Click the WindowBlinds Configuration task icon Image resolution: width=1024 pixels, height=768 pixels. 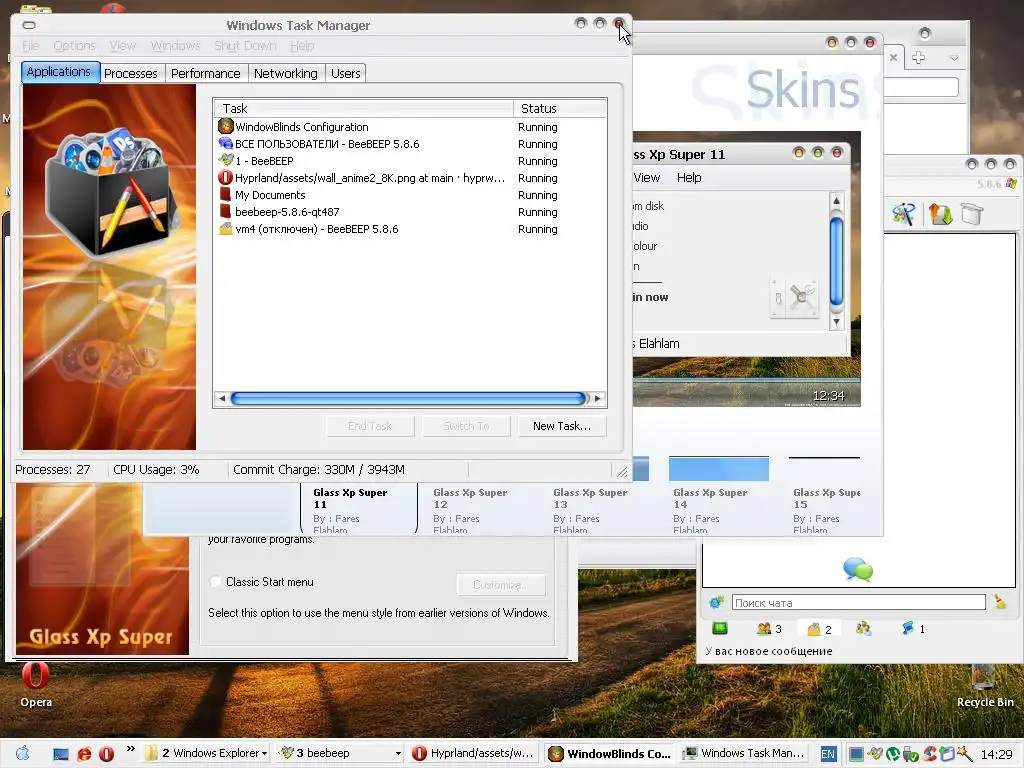(x=226, y=126)
